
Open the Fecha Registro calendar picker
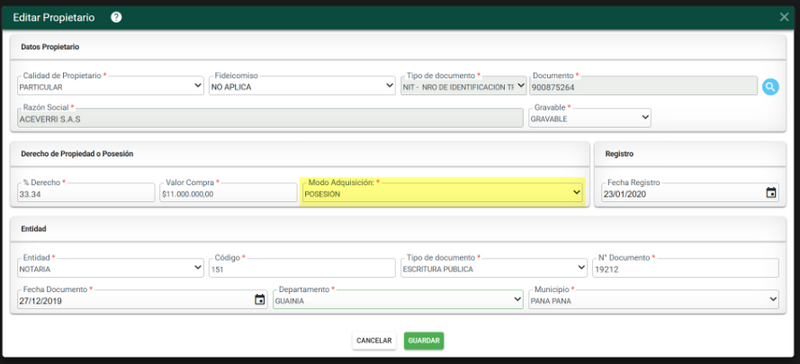[771, 193]
